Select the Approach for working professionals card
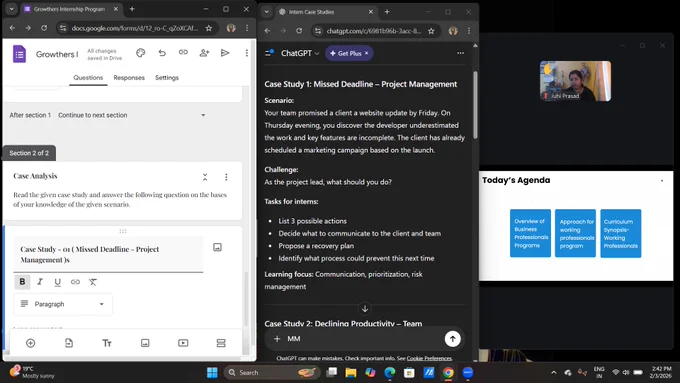 [575, 233]
